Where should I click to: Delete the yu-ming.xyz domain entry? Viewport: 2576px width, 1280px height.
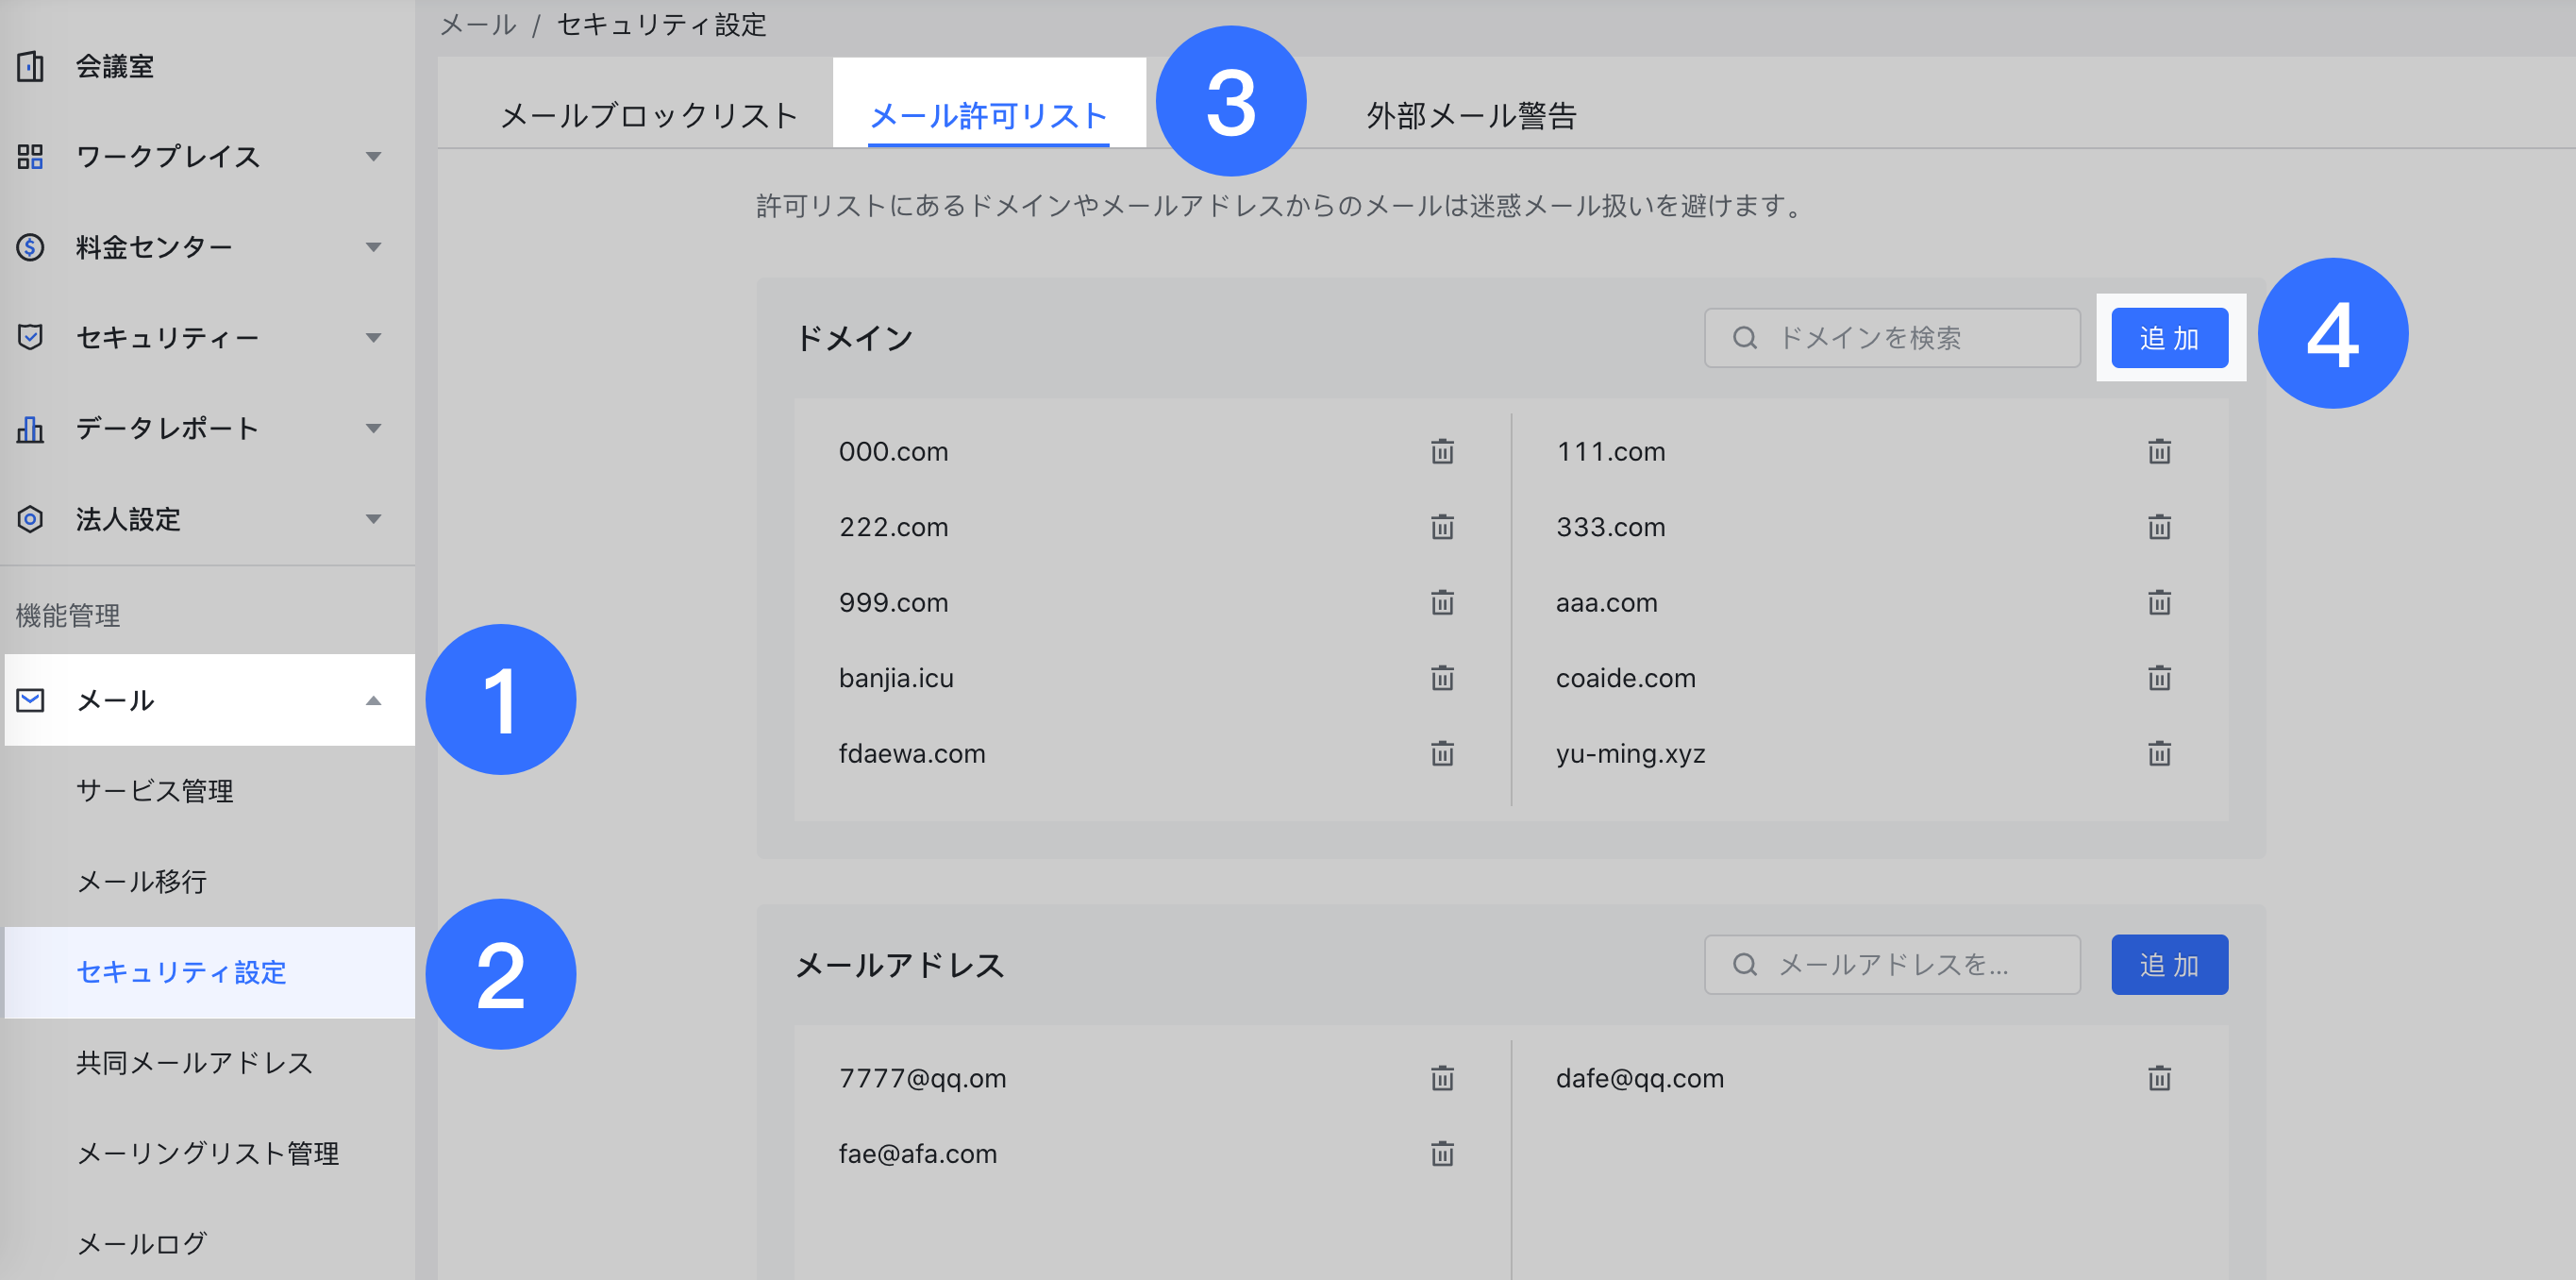(x=2159, y=753)
